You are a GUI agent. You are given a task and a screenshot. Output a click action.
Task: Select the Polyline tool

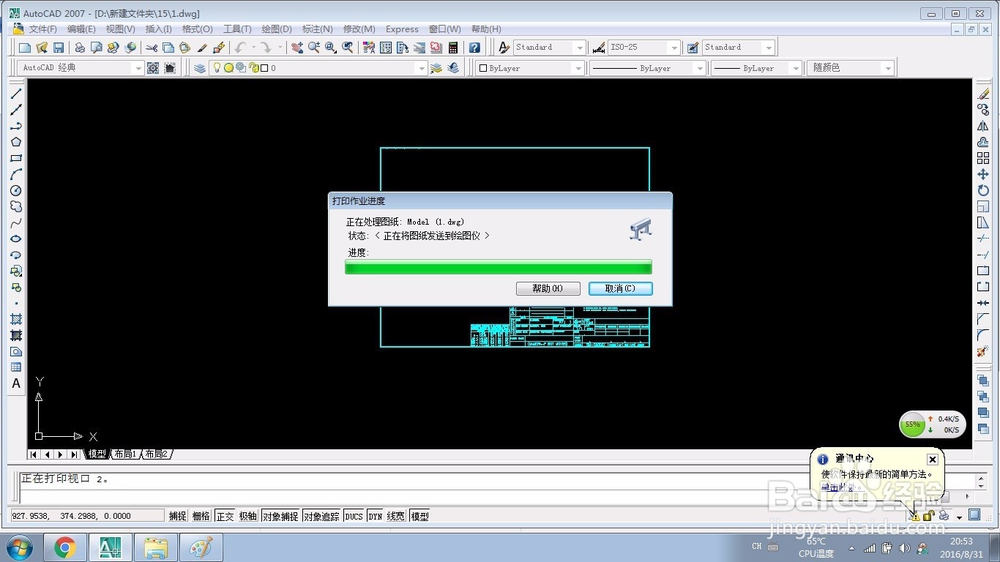click(x=17, y=126)
